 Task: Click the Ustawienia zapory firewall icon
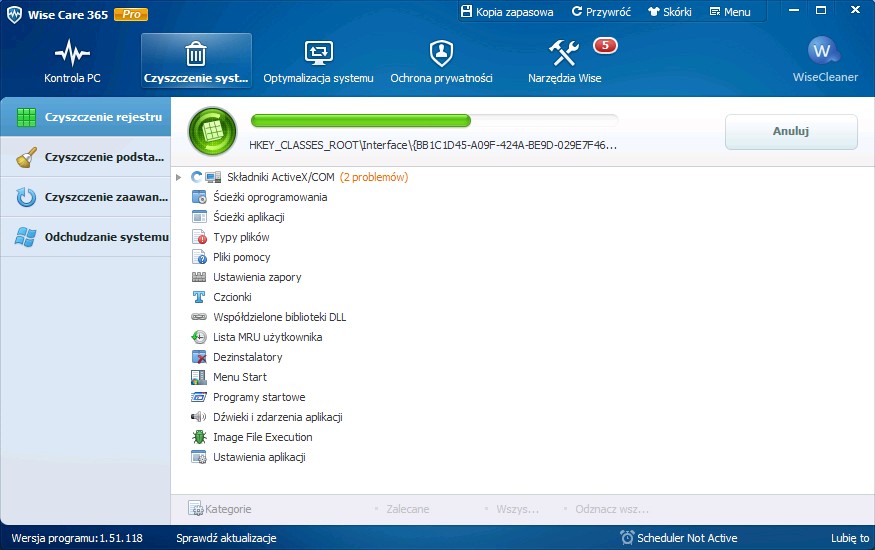click(199, 277)
